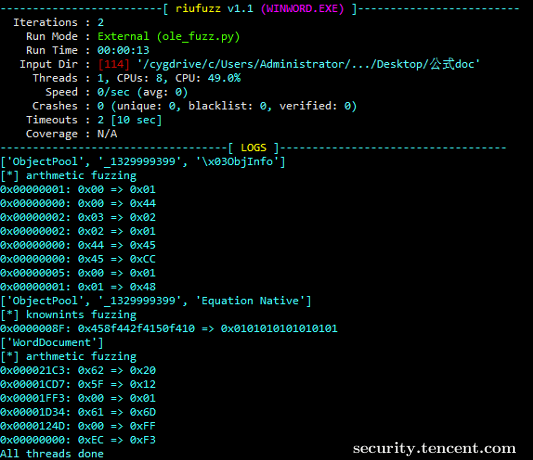Click the 'Equation Native' stream log line
The height and width of the screenshot is (460, 533).
(156, 301)
